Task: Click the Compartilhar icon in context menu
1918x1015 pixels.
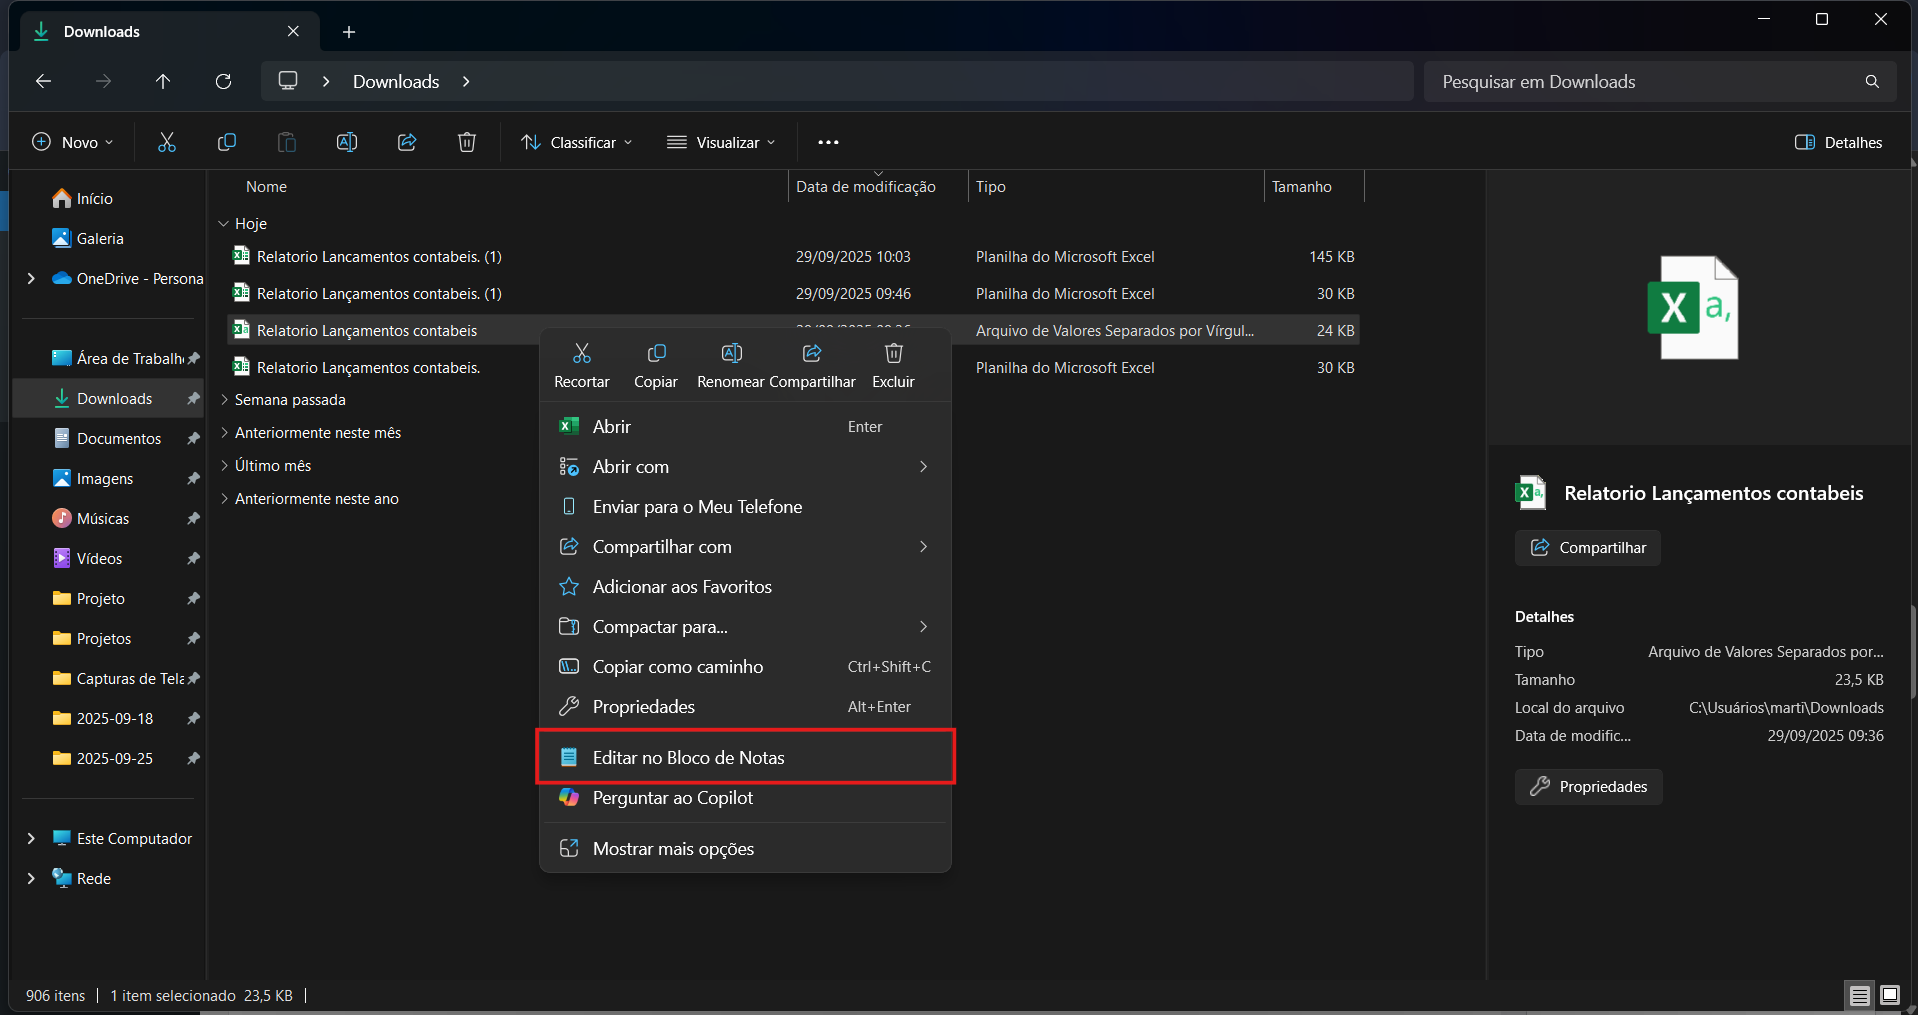Action: (812, 354)
